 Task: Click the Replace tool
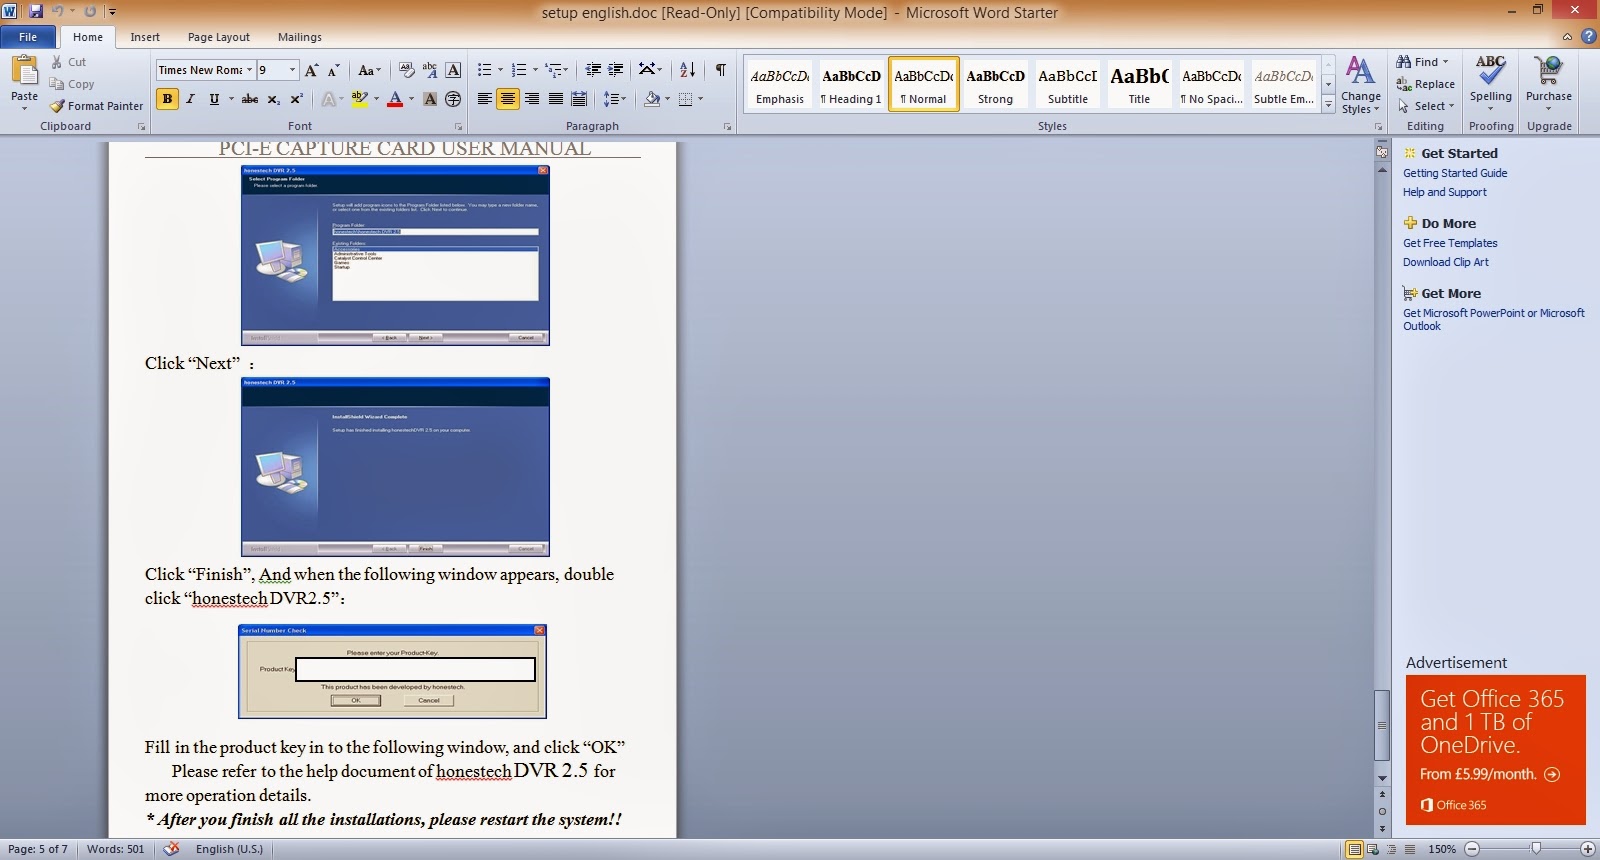pos(1425,84)
